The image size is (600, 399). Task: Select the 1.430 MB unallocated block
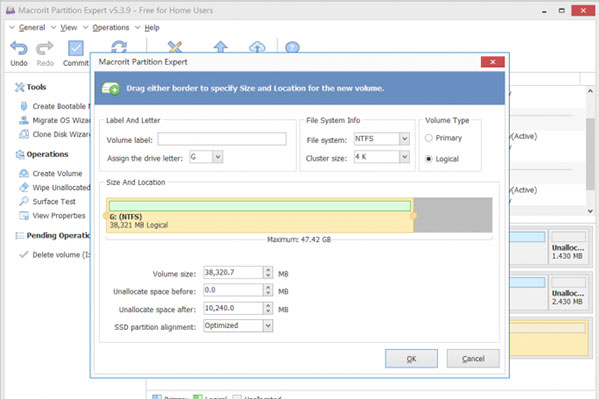[x=568, y=247]
